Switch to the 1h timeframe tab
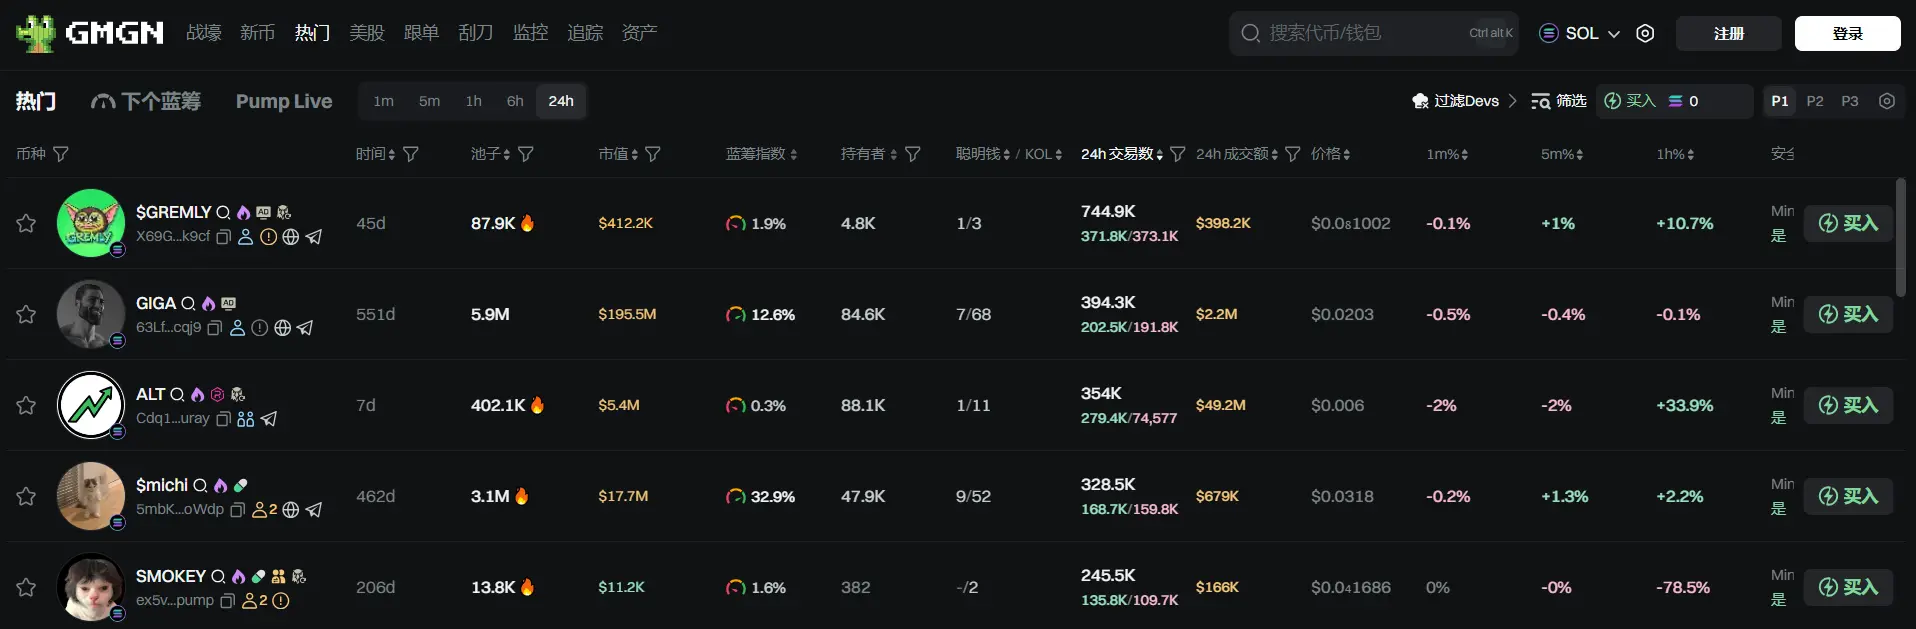Viewport: 1916px width, 629px height. click(473, 101)
